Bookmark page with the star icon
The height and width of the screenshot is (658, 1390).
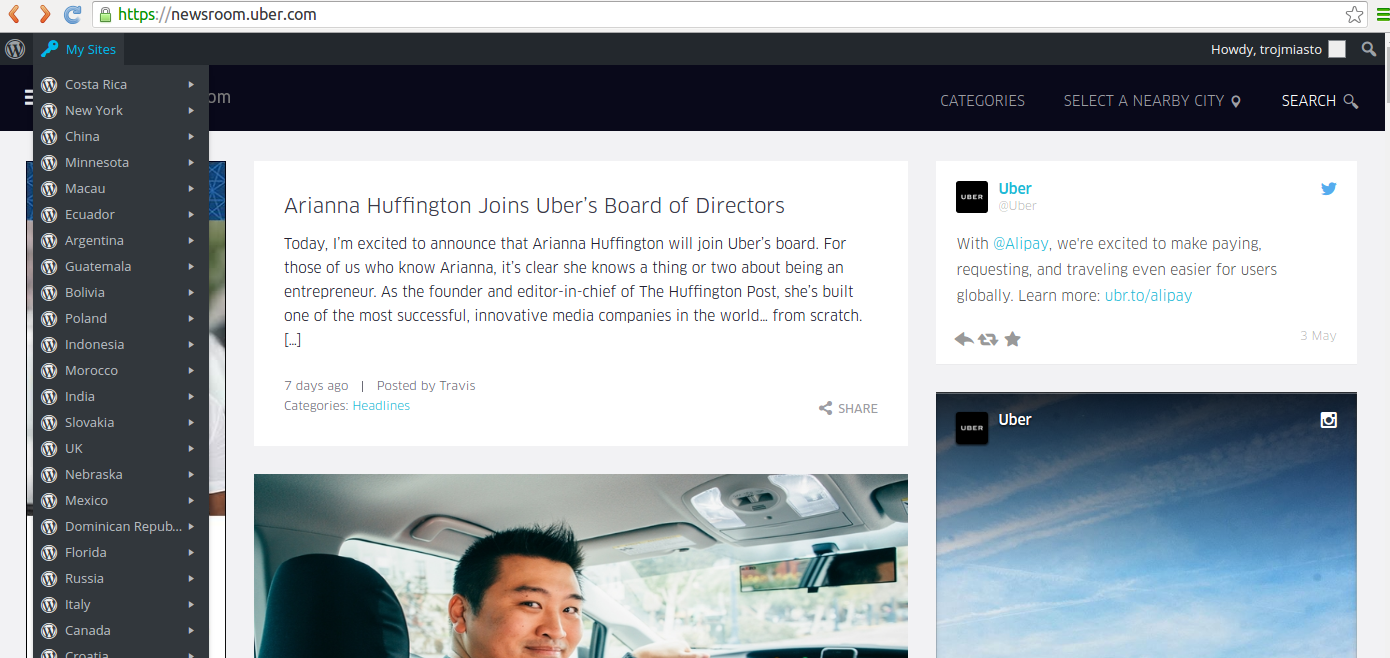1354,15
